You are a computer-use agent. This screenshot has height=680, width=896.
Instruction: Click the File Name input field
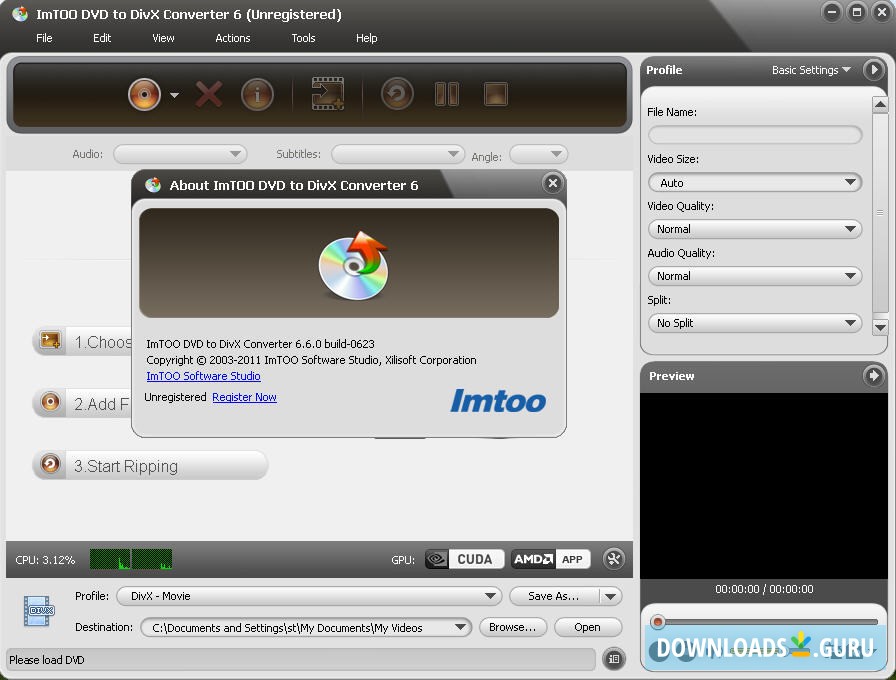pos(755,135)
